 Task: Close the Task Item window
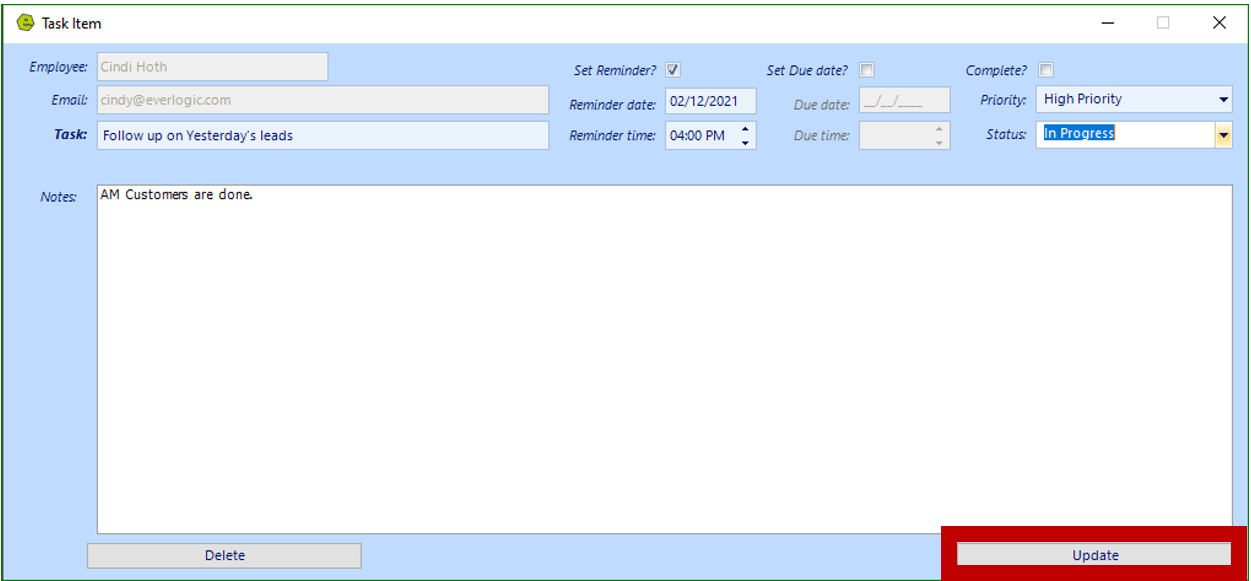click(1219, 23)
